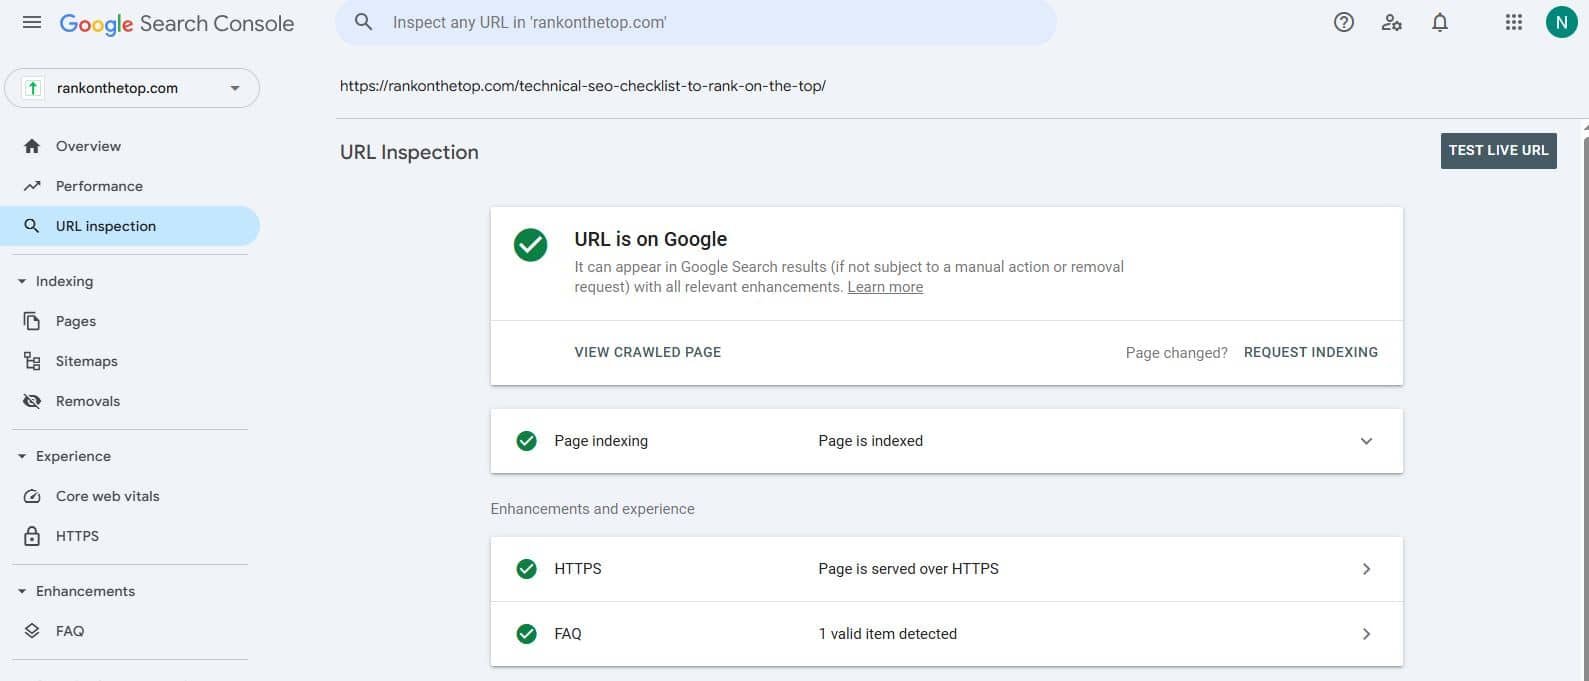Collapse the Experience section
The height and width of the screenshot is (681, 1589).
click(22, 457)
